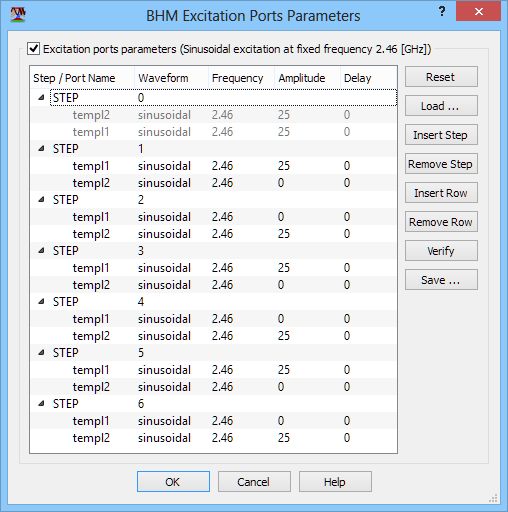Click the Save ... button
Screen dimensions: 508x512
click(x=441, y=280)
